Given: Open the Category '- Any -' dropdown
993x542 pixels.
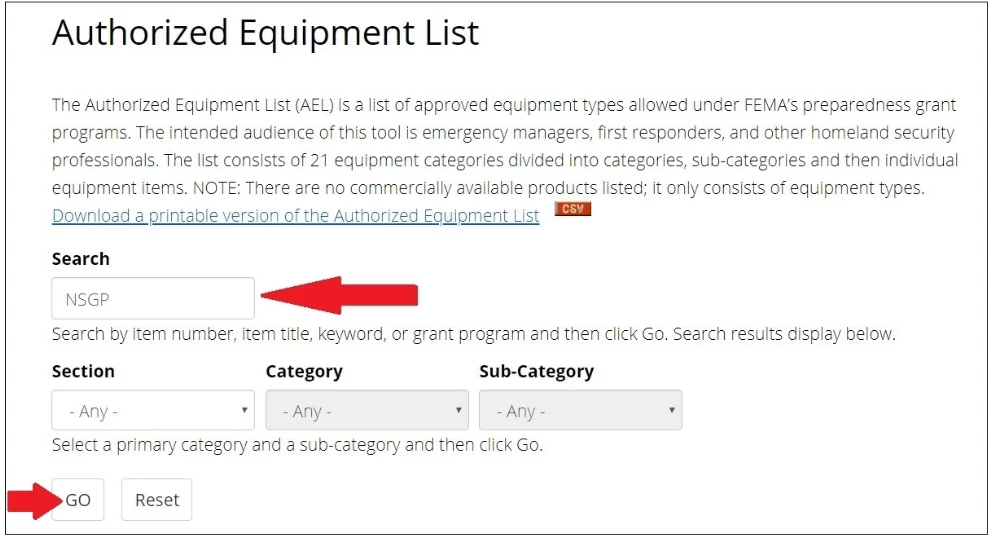Looking at the screenshot, I should [367, 410].
